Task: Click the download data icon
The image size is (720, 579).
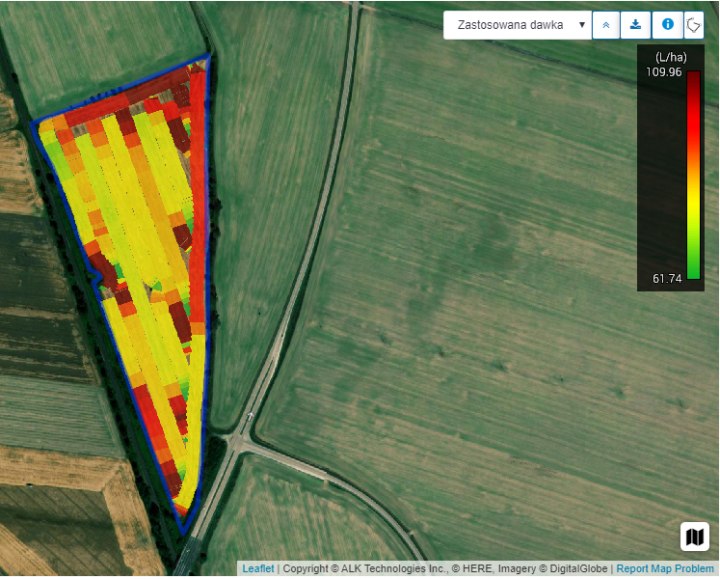Action: tap(635, 25)
